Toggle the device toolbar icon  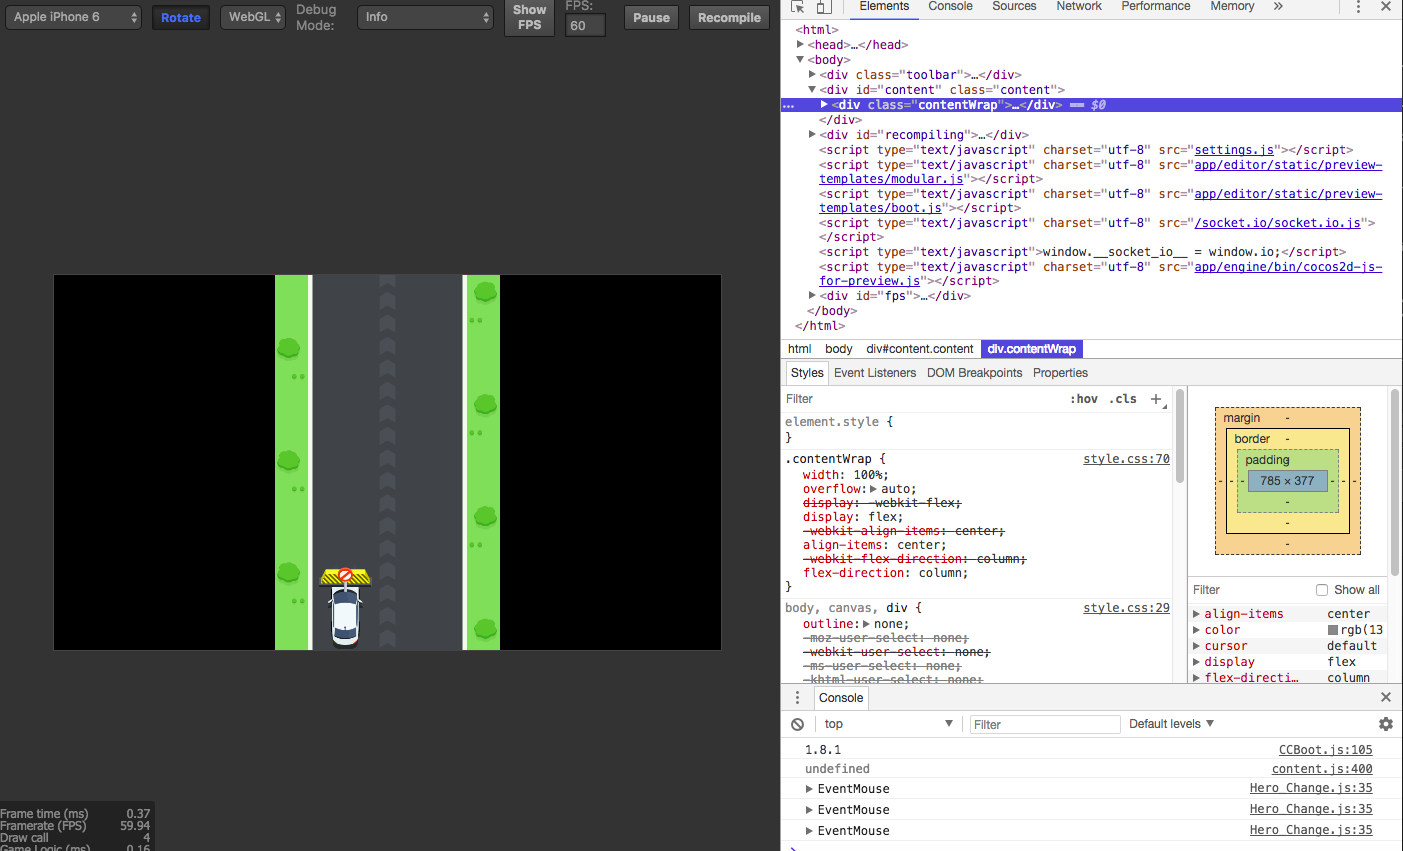coord(823,7)
